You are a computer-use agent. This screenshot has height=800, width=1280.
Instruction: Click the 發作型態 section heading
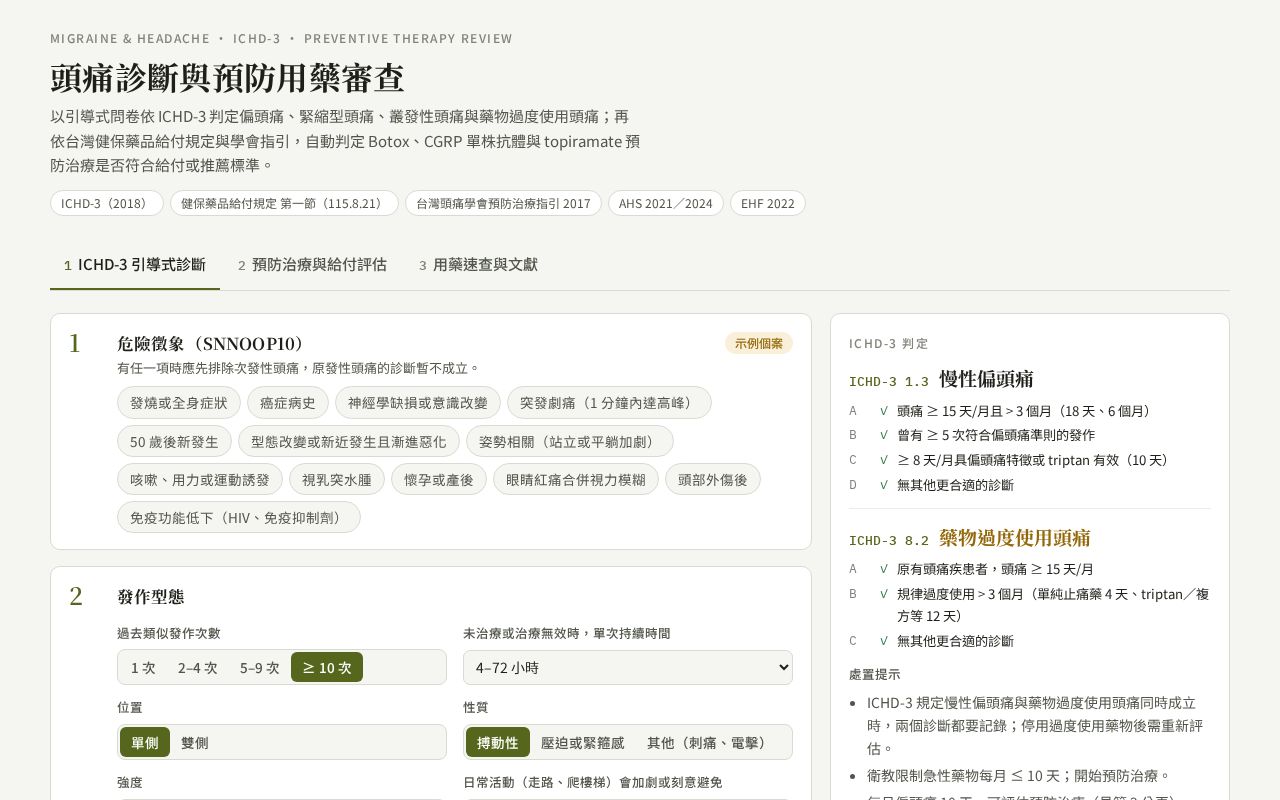[x=151, y=597]
